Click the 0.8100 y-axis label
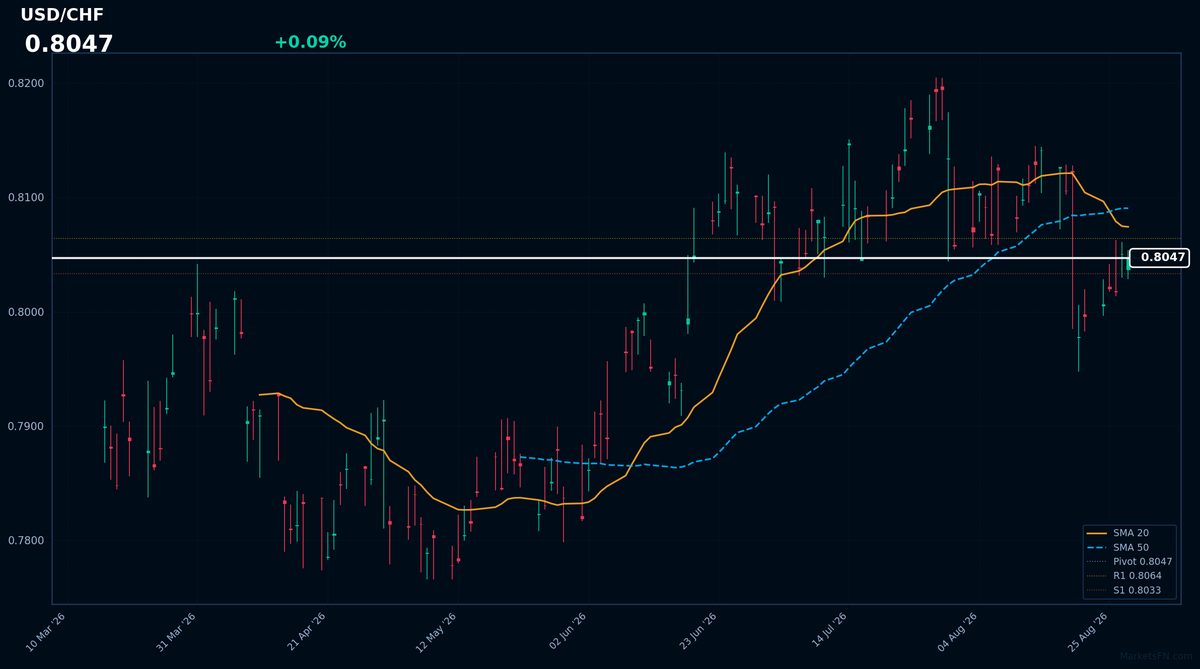 tap(26, 198)
